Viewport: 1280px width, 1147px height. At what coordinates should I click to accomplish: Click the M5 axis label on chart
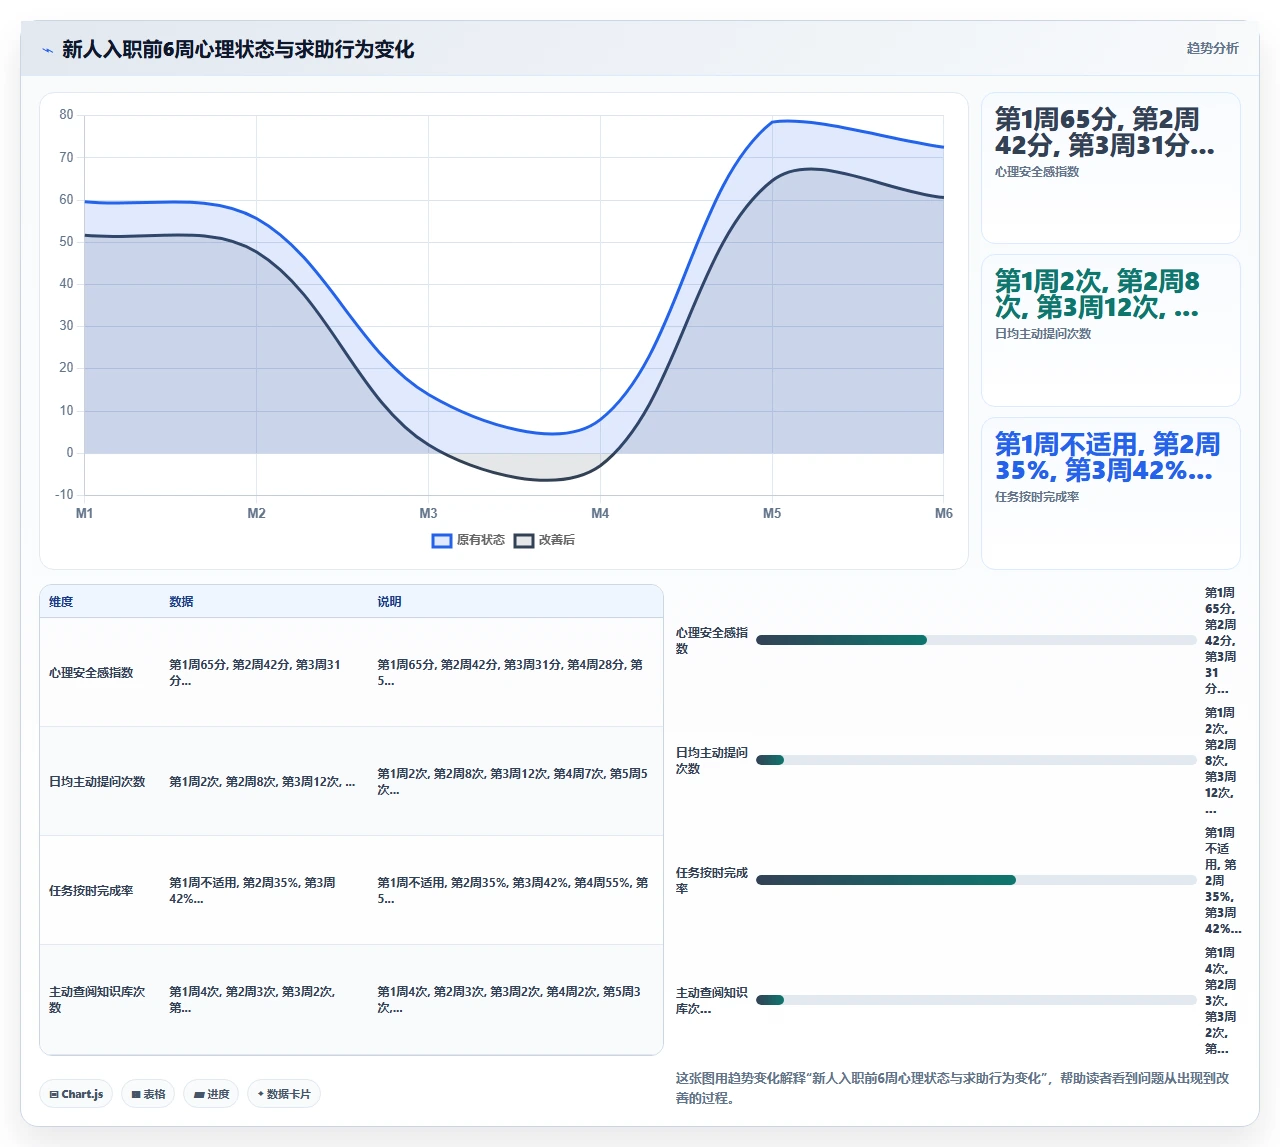(x=772, y=513)
